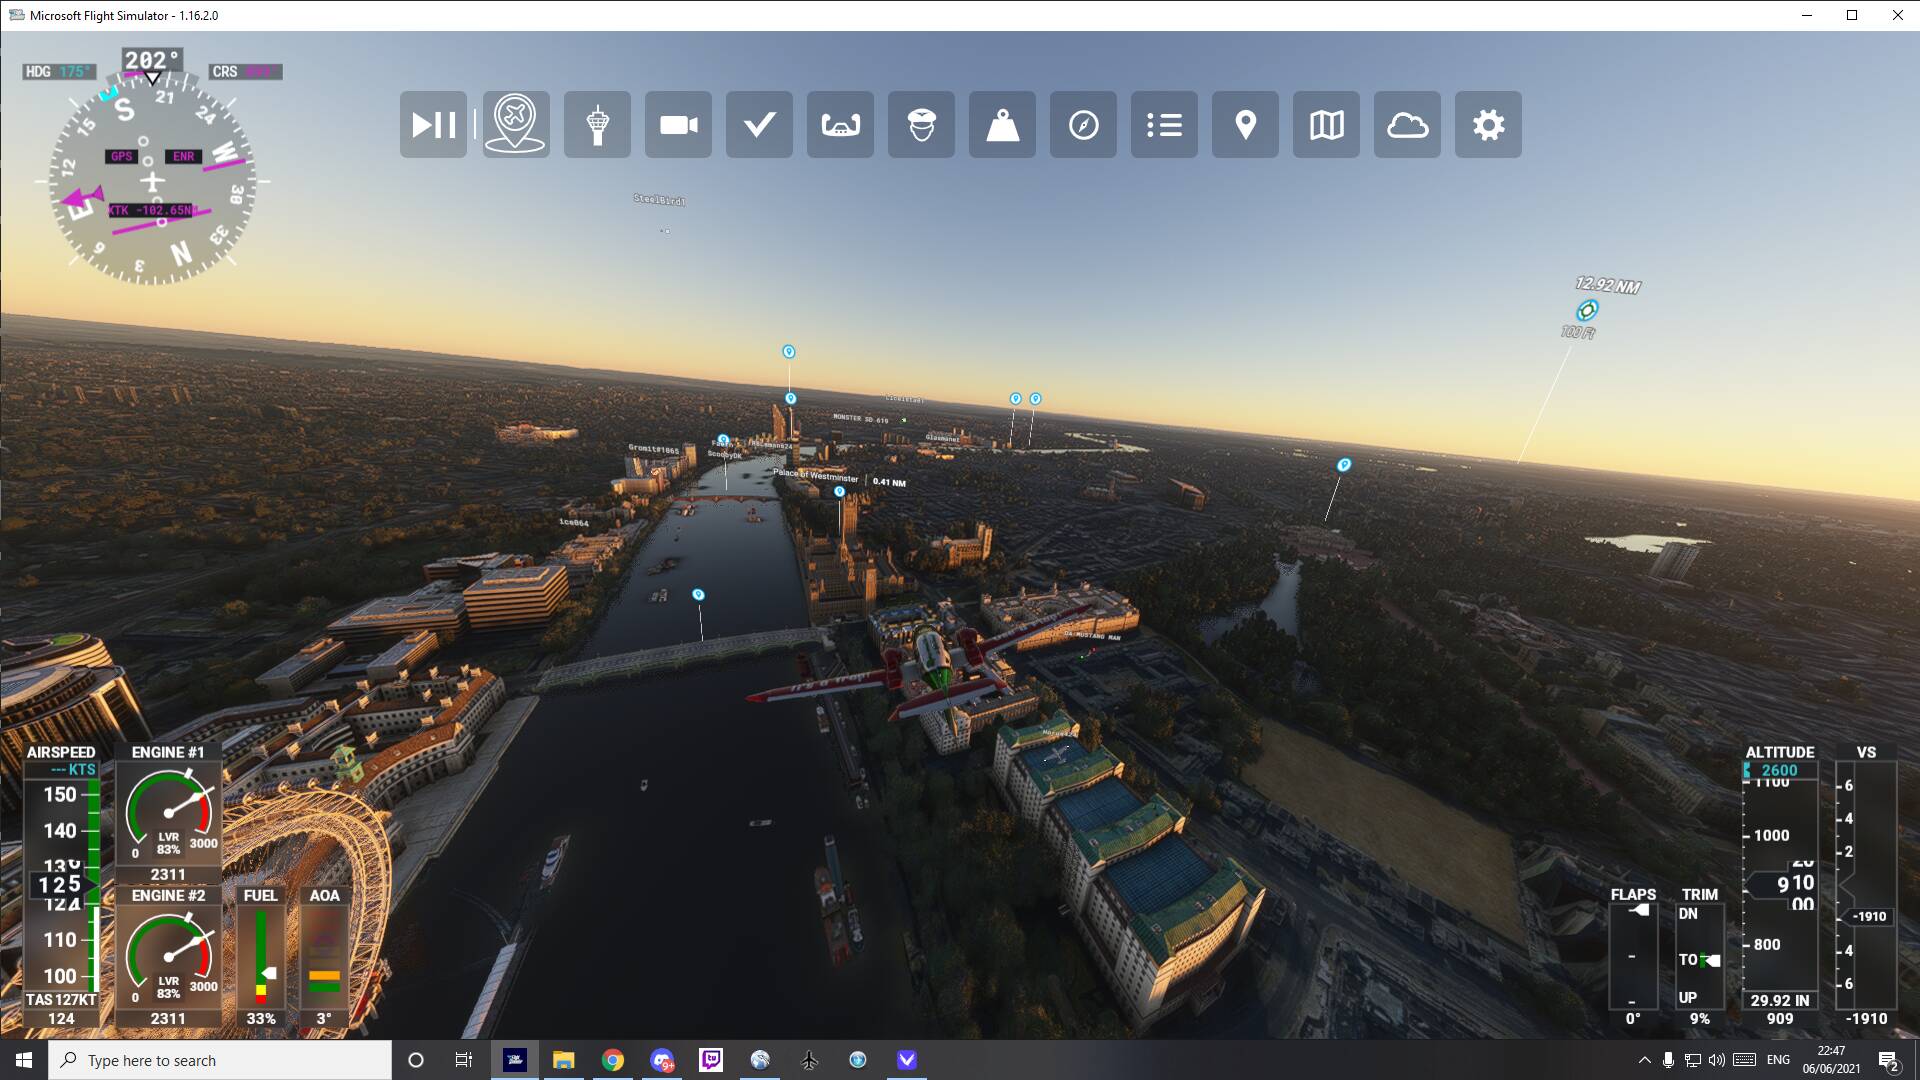Toggle the POI location pin panel

pos(1245,125)
